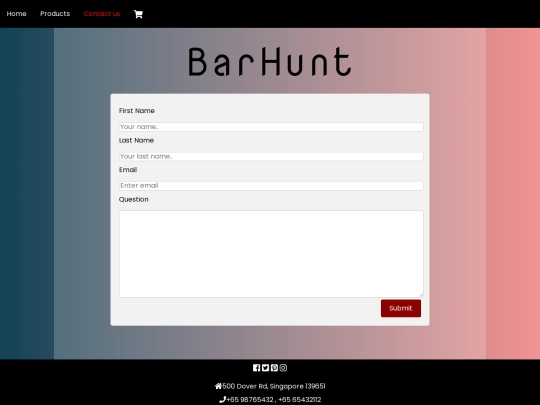Visit the Facebook page icon
The width and height of the screenshot is (540, 405).
click(256, 368)
